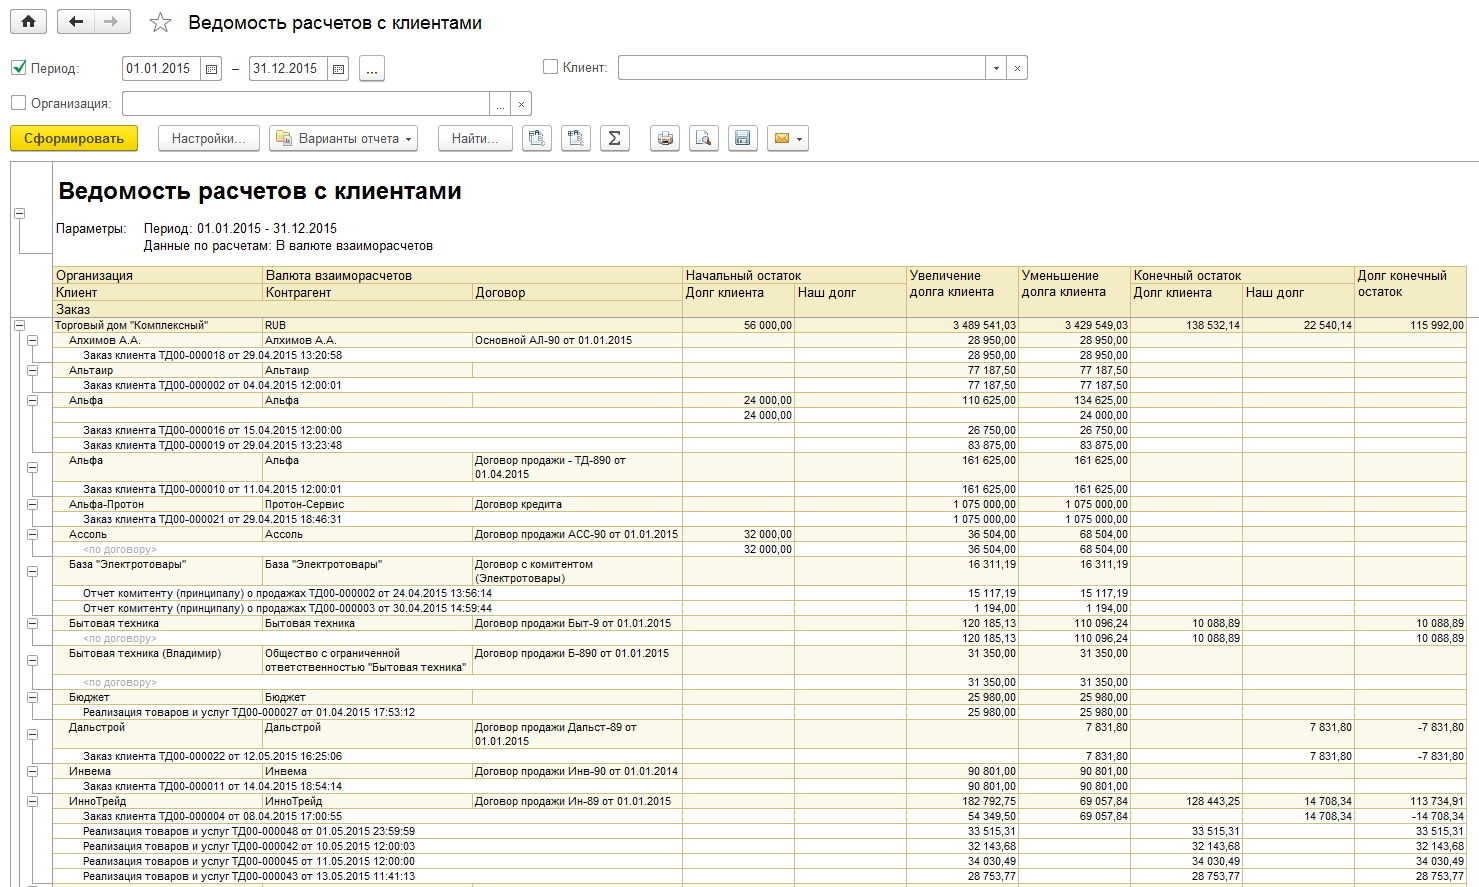This screenshot has width=1479, height=887.
Task: Click the Начальный остаток column header
Action: coord(794,275)
